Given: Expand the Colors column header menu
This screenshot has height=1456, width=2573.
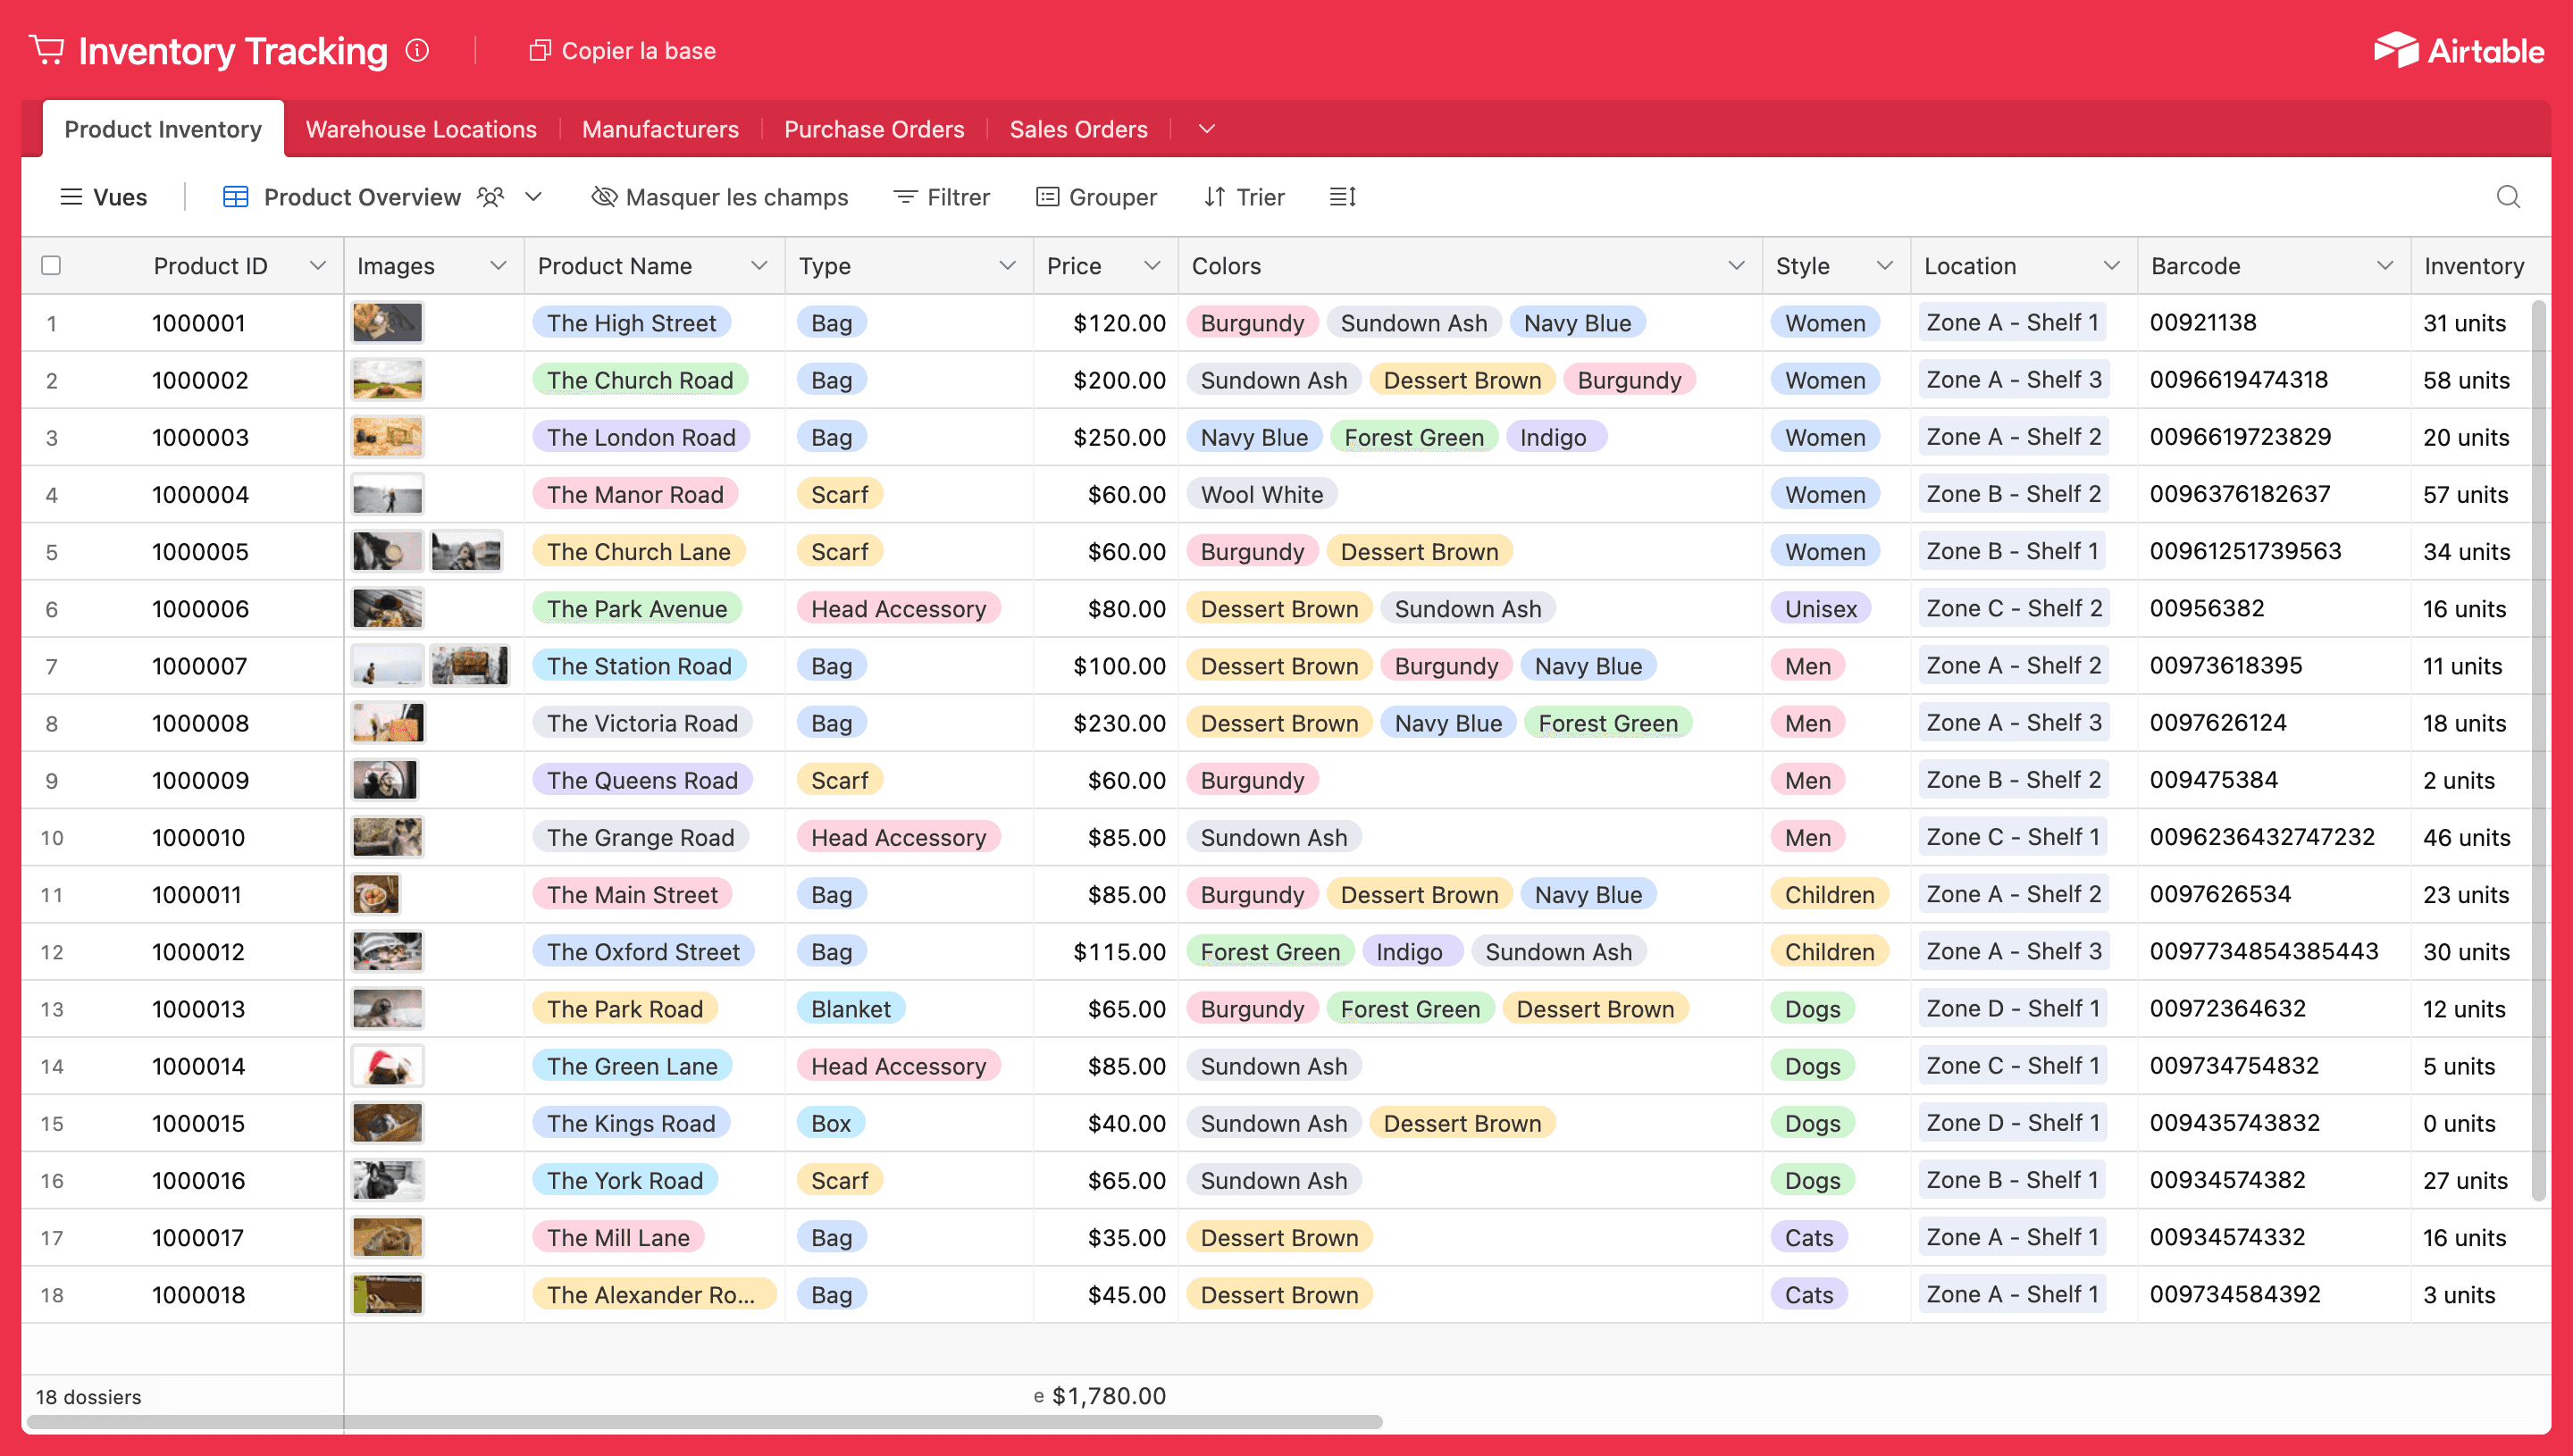Looking at the screenshot, I should point(1737,265).
